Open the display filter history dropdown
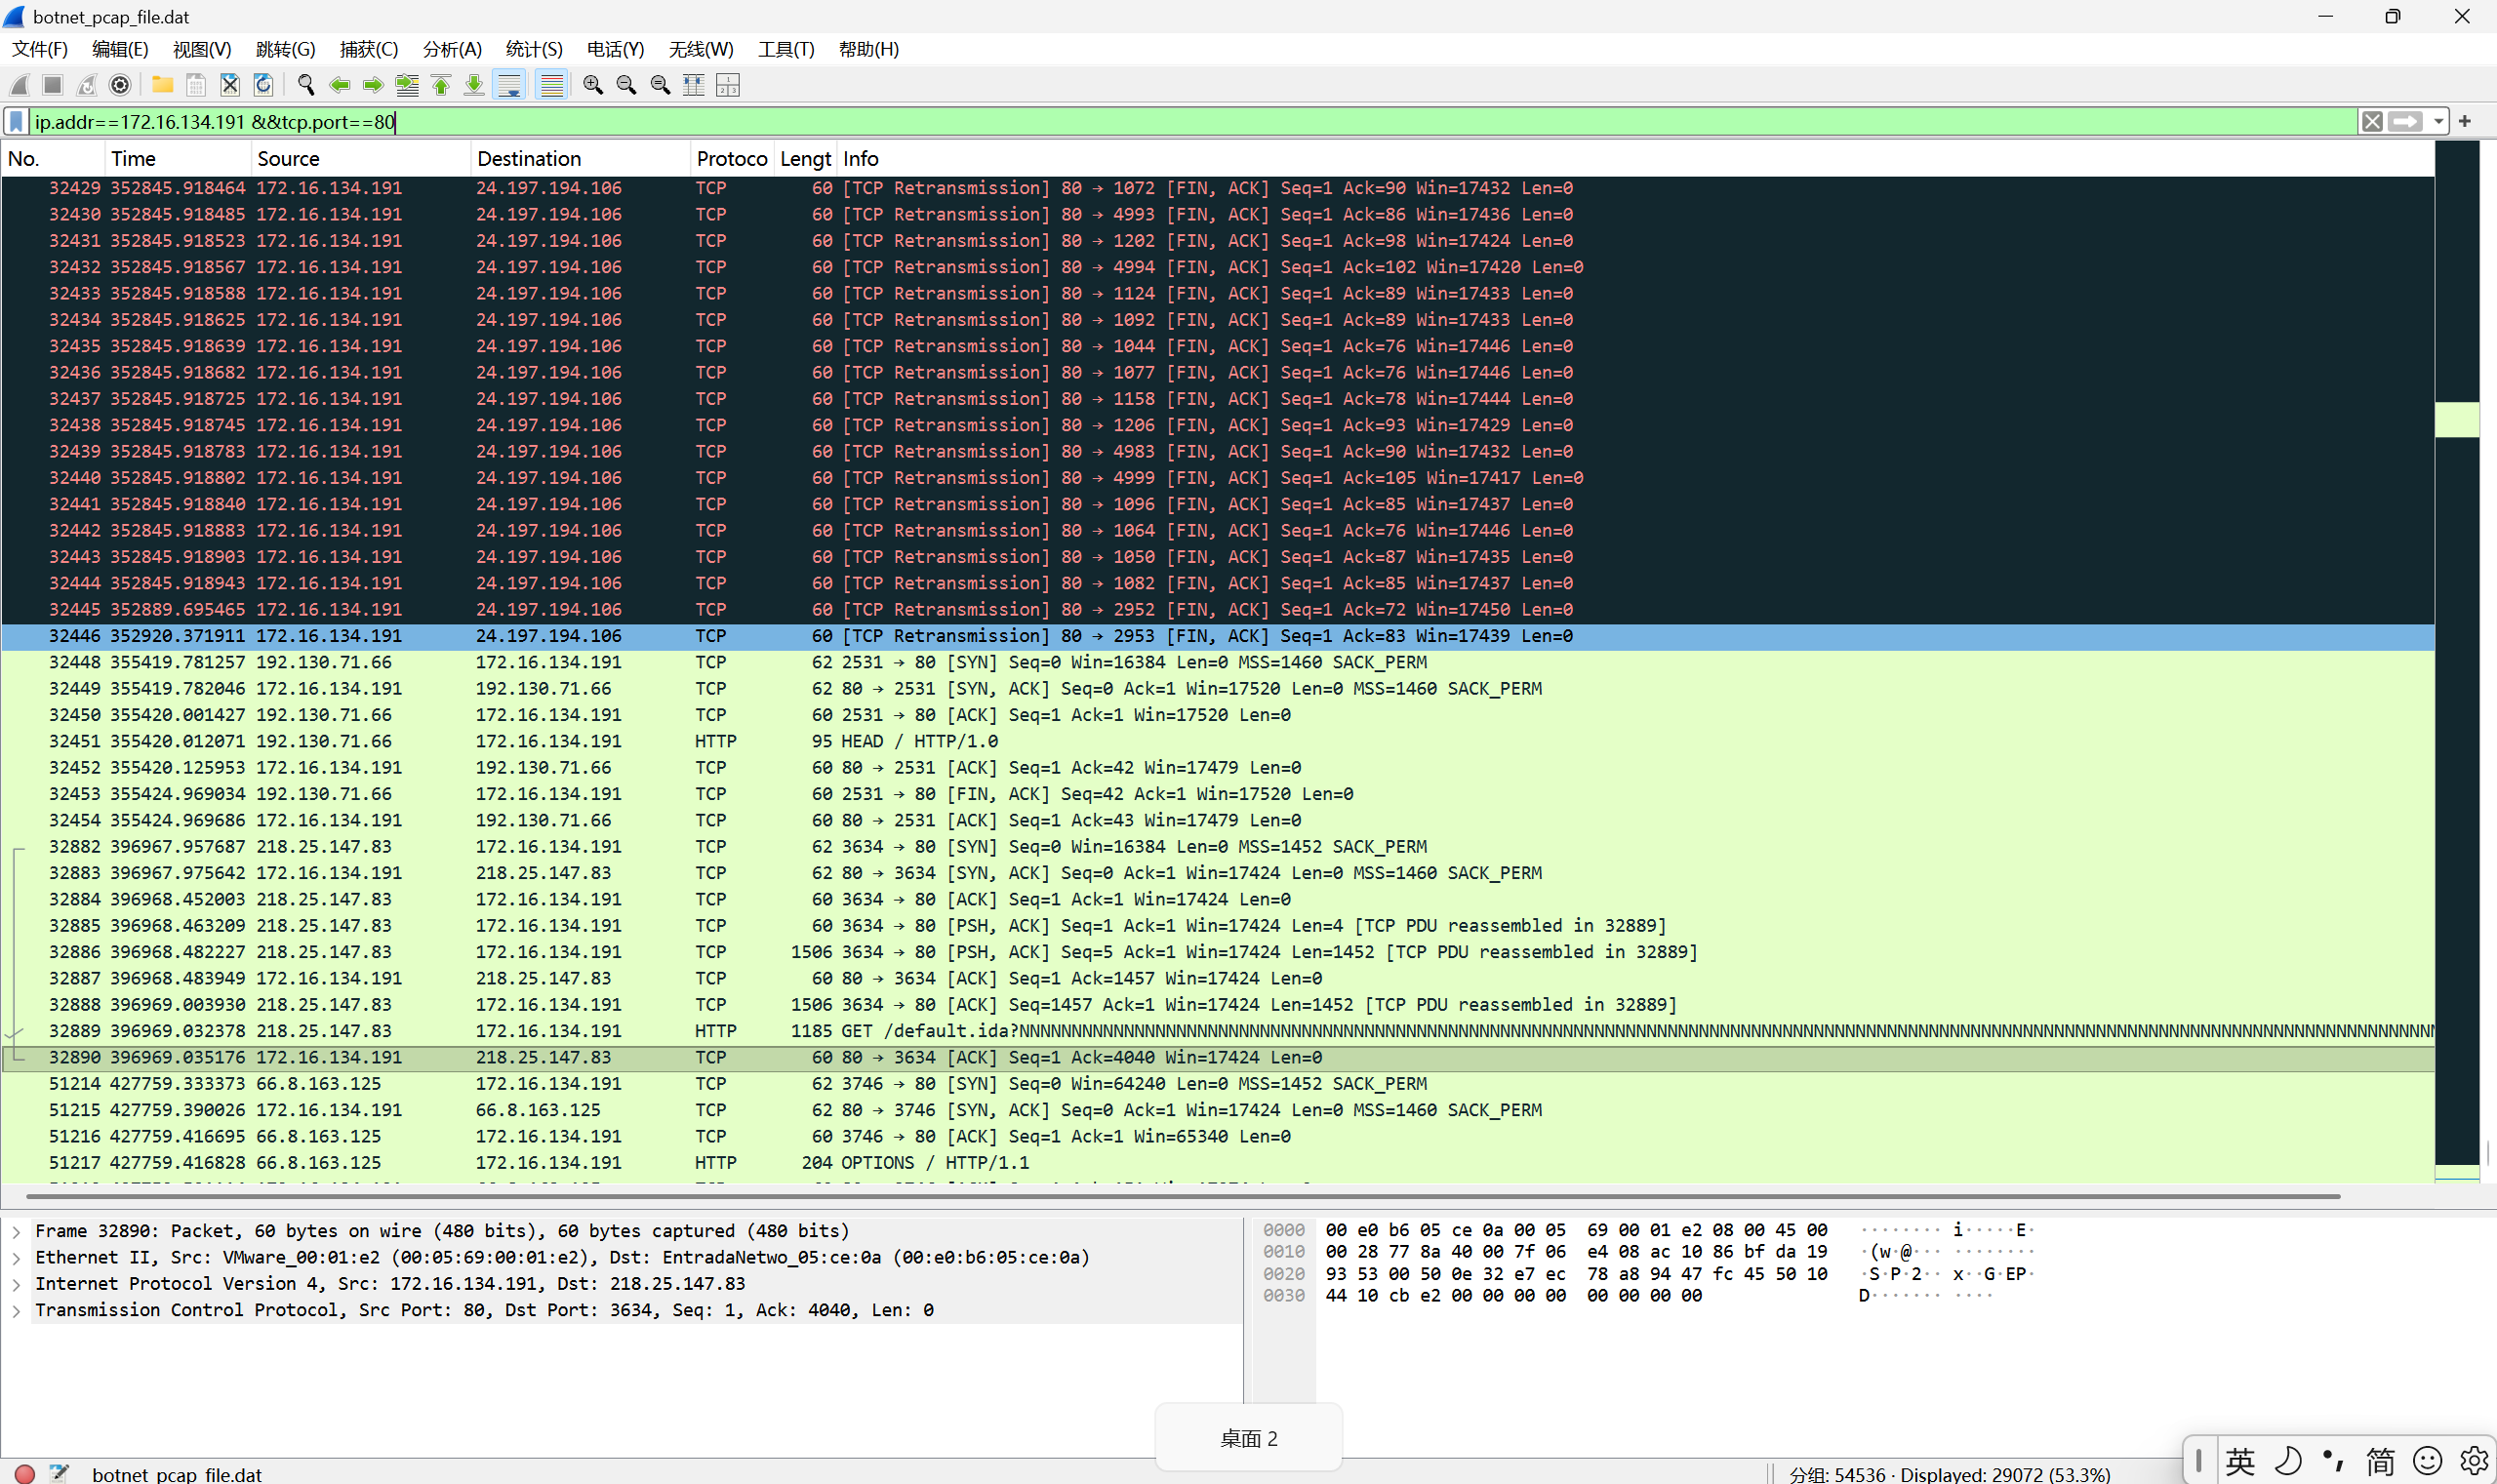This screenshot has width=2497, height=1484. [2439, 122]
